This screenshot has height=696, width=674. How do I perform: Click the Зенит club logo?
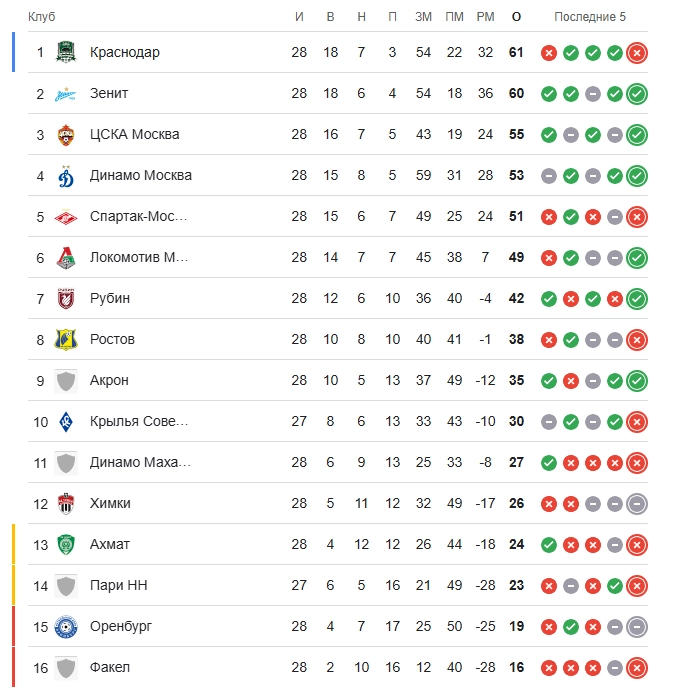tap(66, 94)
